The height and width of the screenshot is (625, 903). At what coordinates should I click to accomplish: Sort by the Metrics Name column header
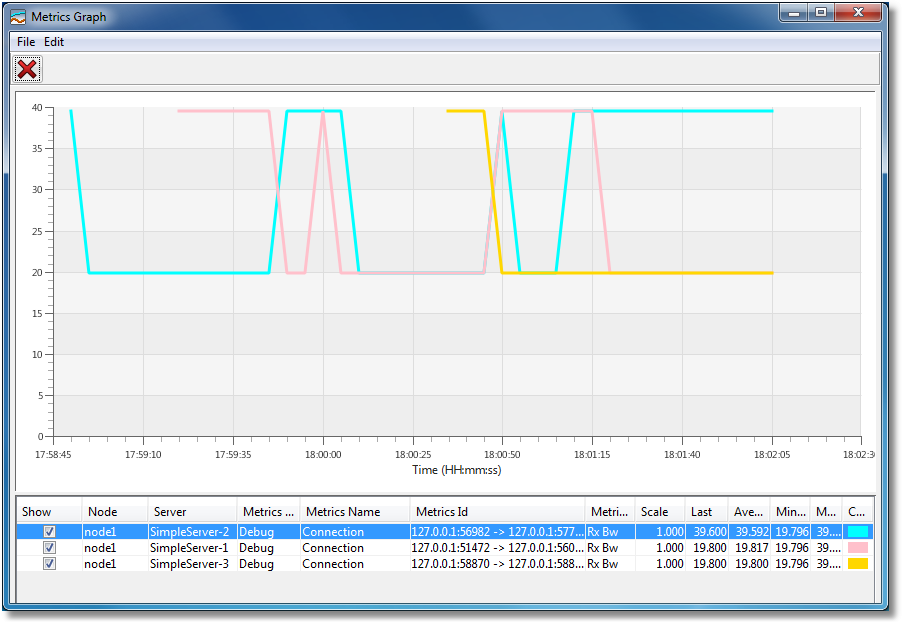353,512
